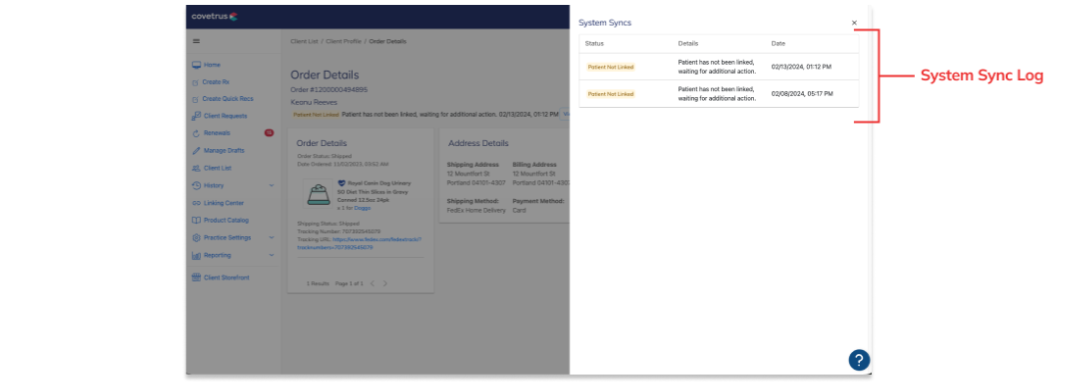Toggle the hamburger sidebar menu

click(196, 41)
